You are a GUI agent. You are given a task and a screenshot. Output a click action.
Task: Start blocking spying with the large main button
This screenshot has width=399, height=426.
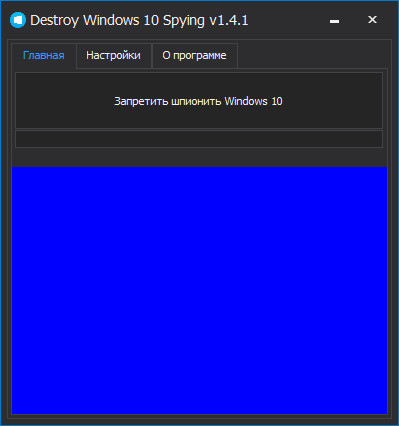pos(199,101)
